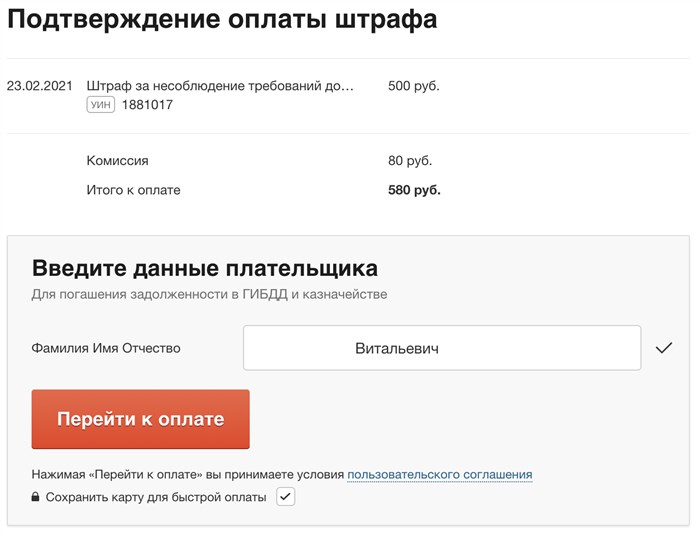This screenshot has height=536, width=700.
Task: Click the page title 'Подтверждение оплаты штрафа'
Action: click(222, 20)
